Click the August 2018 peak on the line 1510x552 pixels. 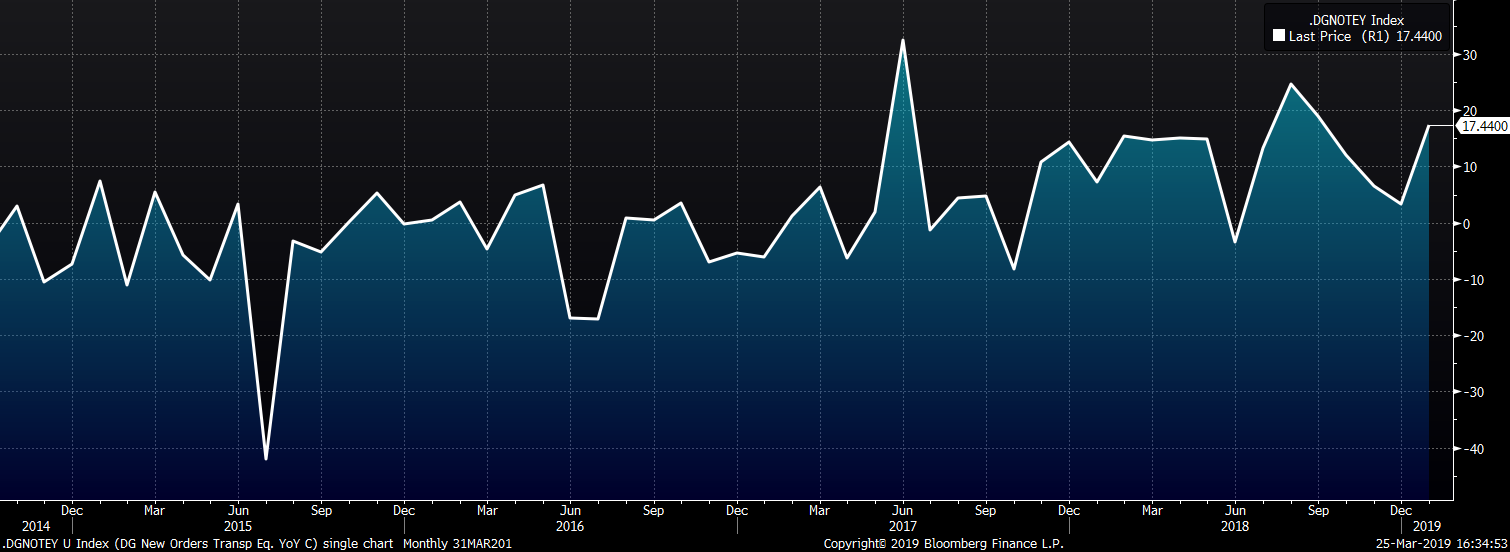pyautogui.click(x=1291, y=84)
